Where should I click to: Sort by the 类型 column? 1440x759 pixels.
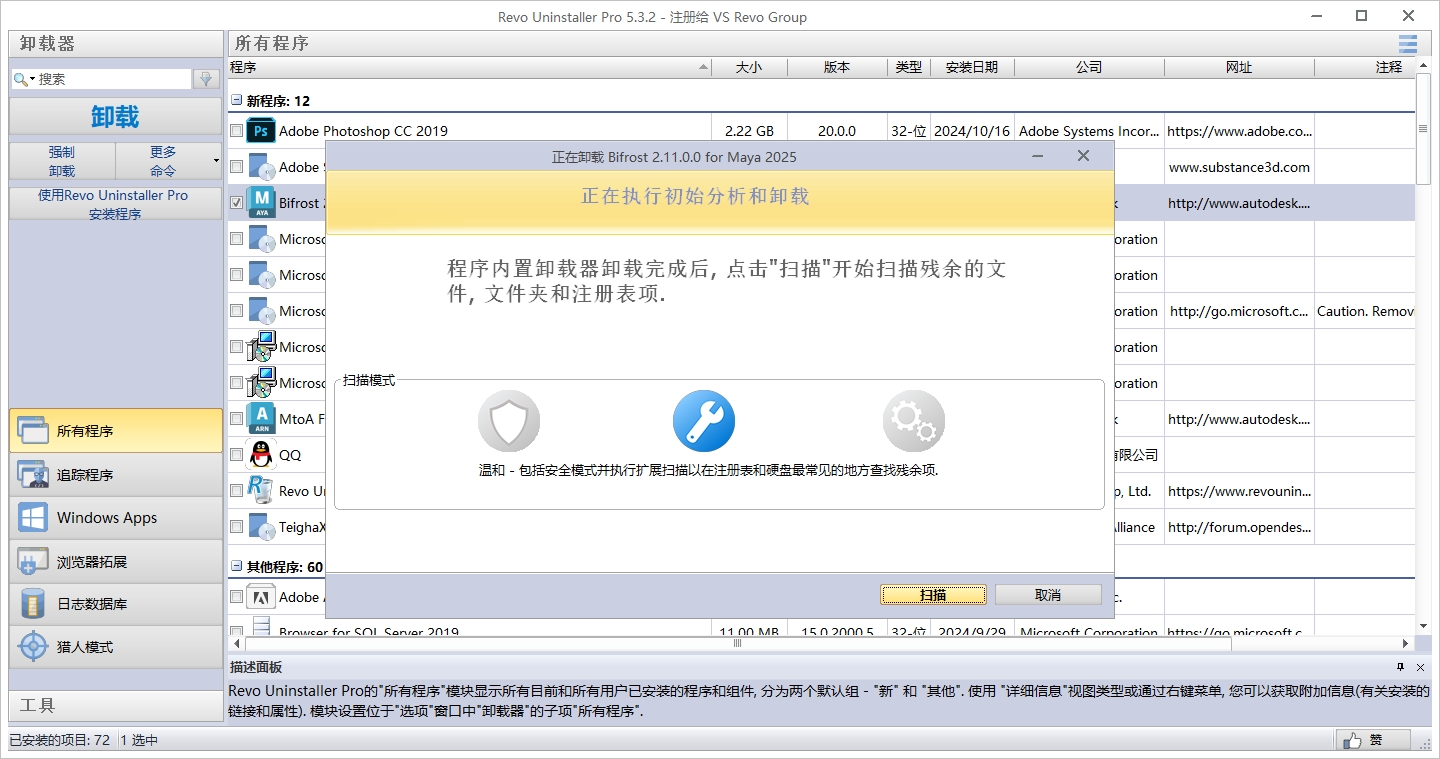tap(909, 67)
